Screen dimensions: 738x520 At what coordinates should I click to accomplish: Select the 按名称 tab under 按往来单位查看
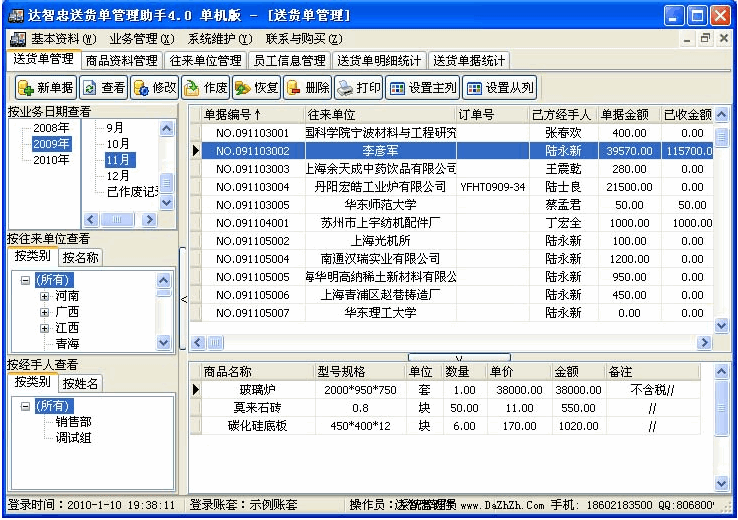80,257
